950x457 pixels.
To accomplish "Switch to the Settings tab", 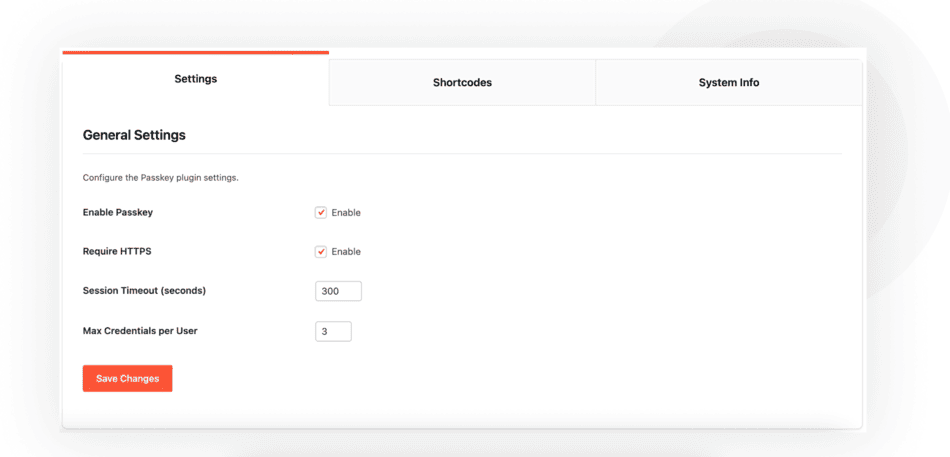I will [196, 79].
